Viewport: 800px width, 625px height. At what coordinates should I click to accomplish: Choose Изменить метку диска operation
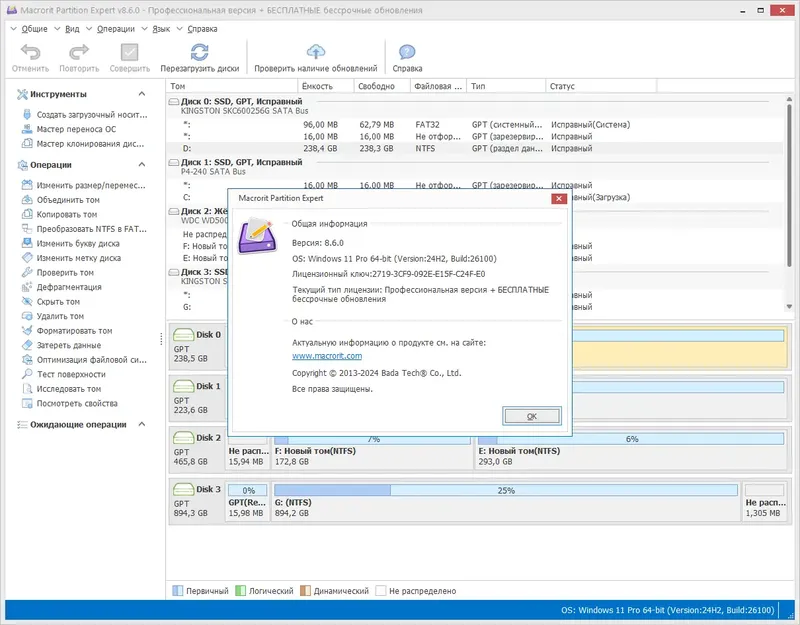[x=72, y=258]
